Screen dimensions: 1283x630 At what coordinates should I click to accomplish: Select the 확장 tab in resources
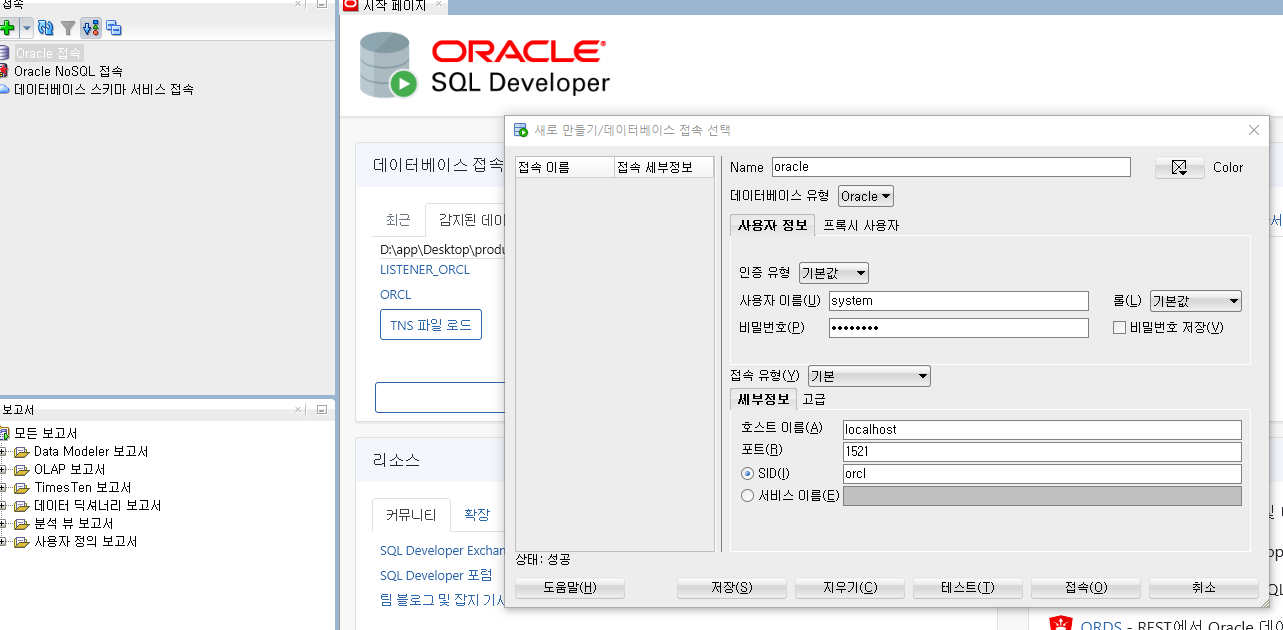[477, 515]
